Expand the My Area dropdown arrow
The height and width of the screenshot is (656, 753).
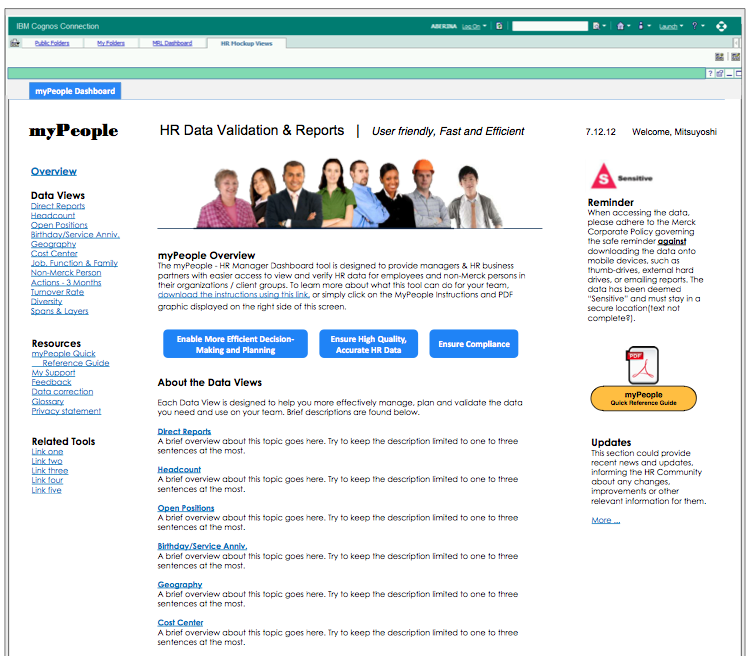649,26
